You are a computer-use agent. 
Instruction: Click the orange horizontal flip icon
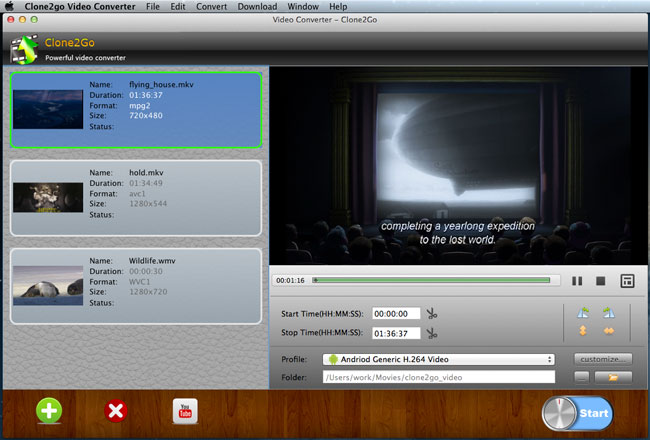609,331
